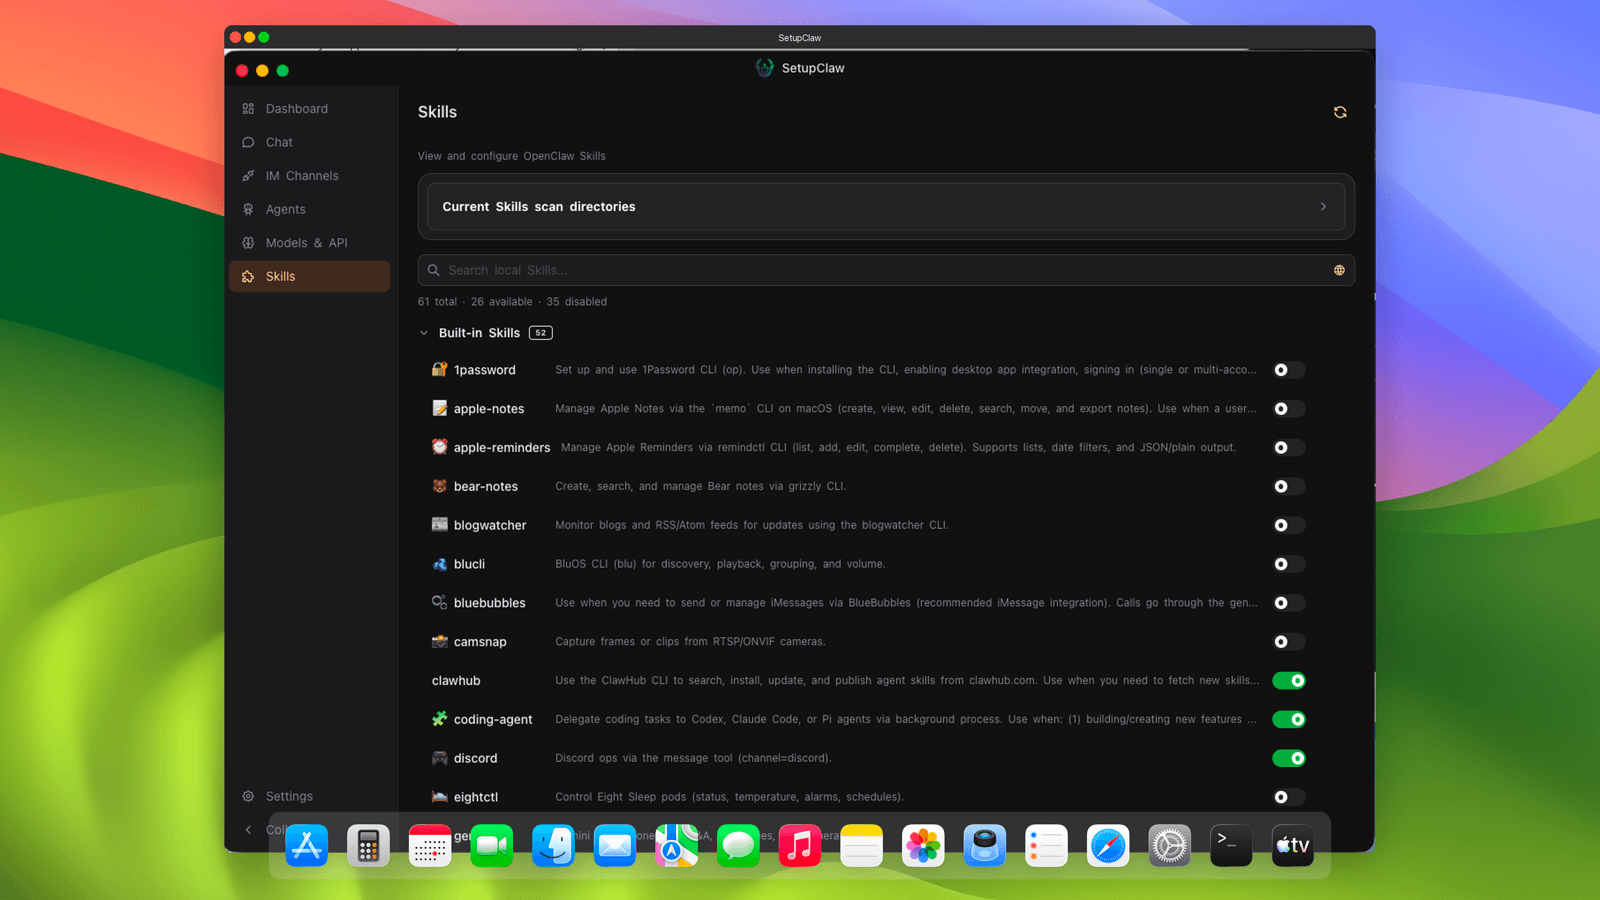Screen dimensions: 1600x900
Task: Go to Dashboard in sidebar
Action: pyautogui.click(x=309, y=109)
